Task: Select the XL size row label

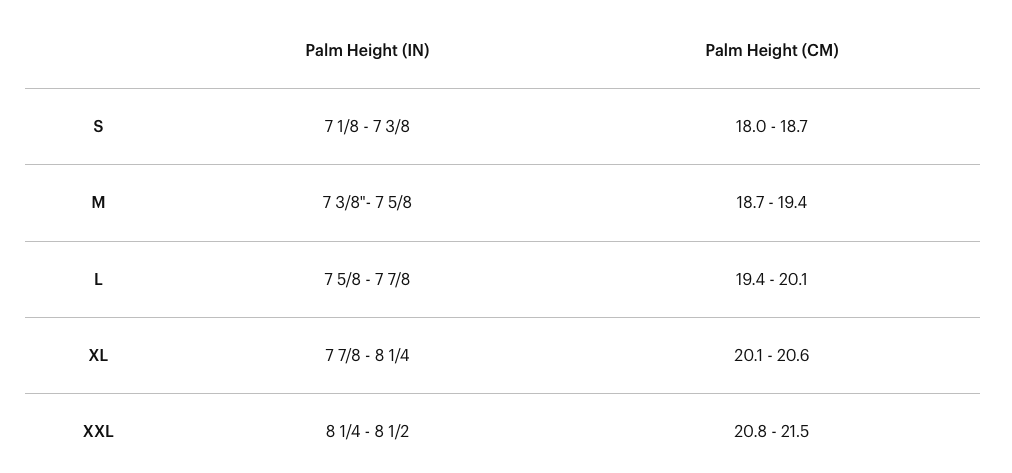Action: pos(98,356)
